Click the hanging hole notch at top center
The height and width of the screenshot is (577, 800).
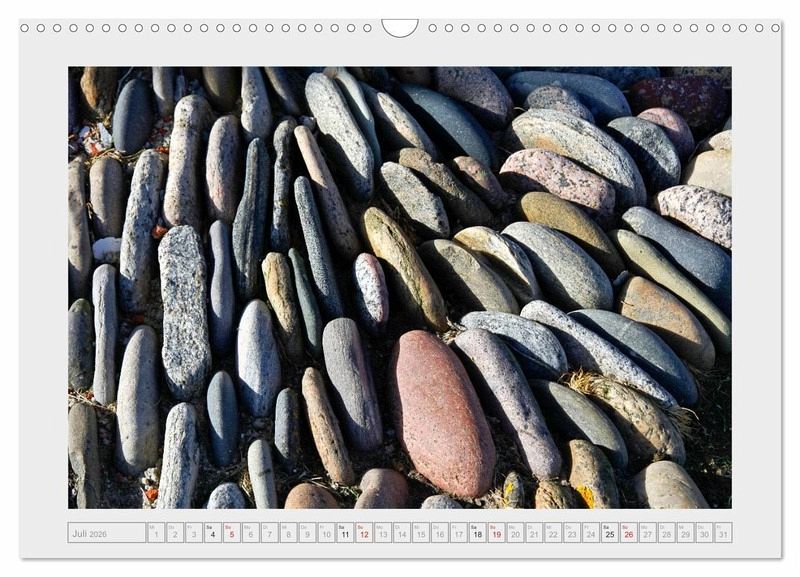[400, 27]
